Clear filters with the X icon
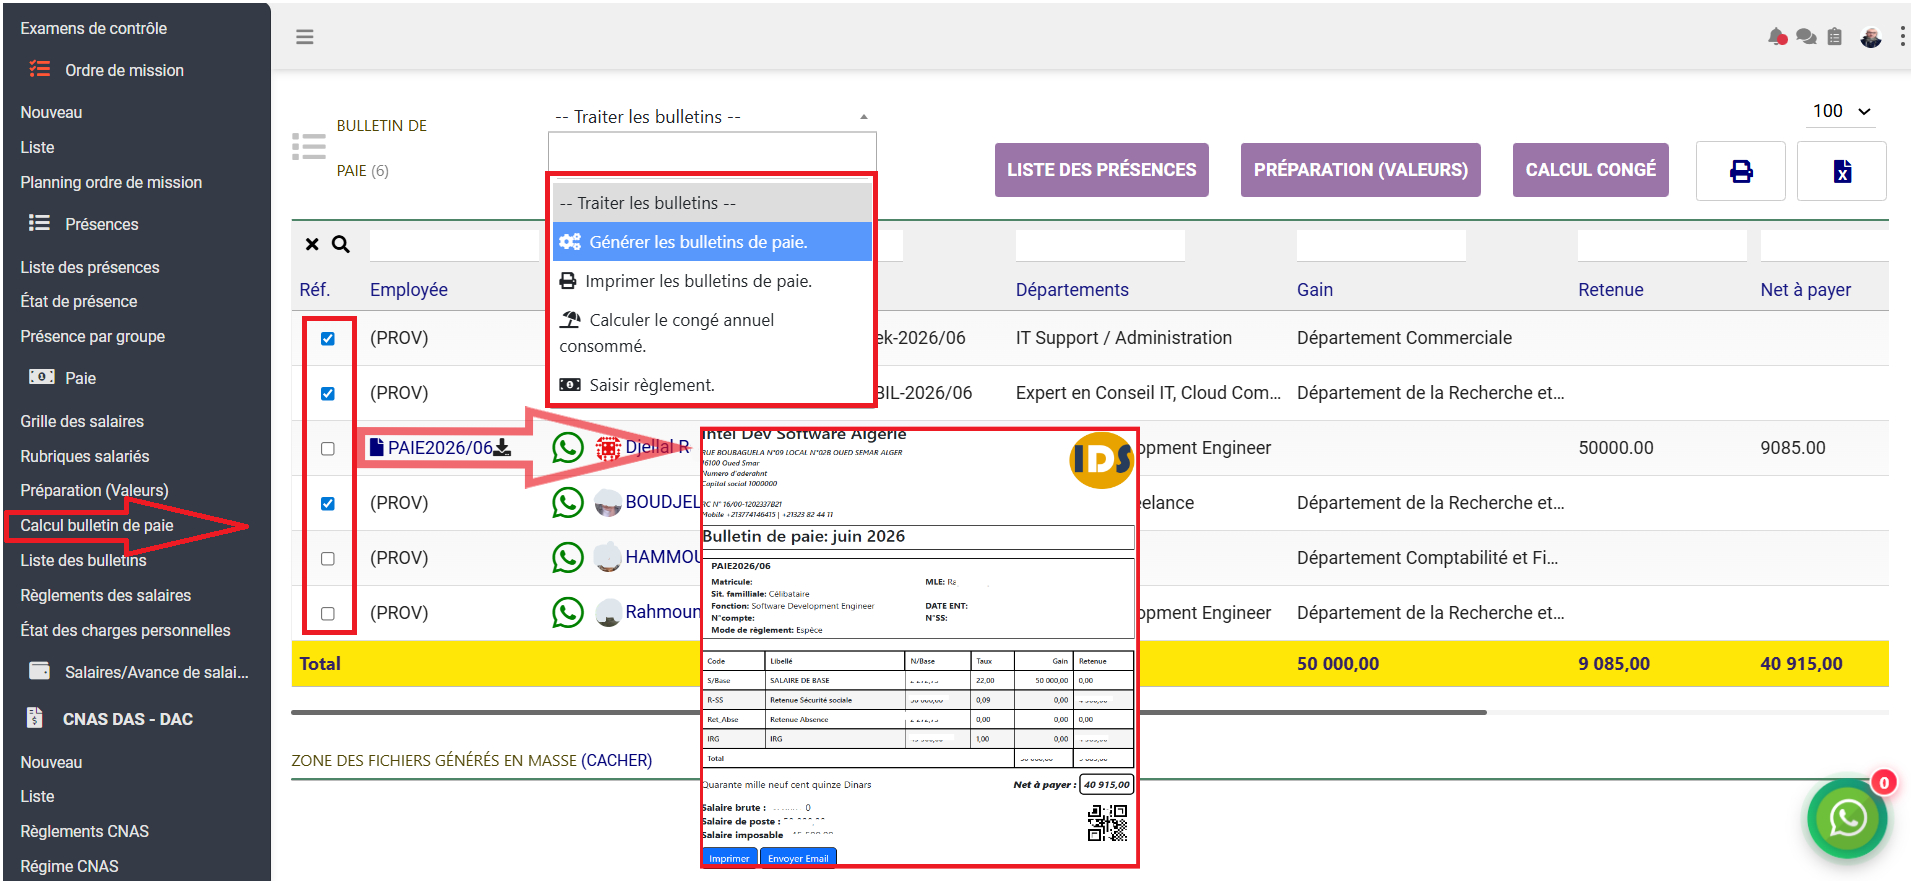 [x=312, y=244]
